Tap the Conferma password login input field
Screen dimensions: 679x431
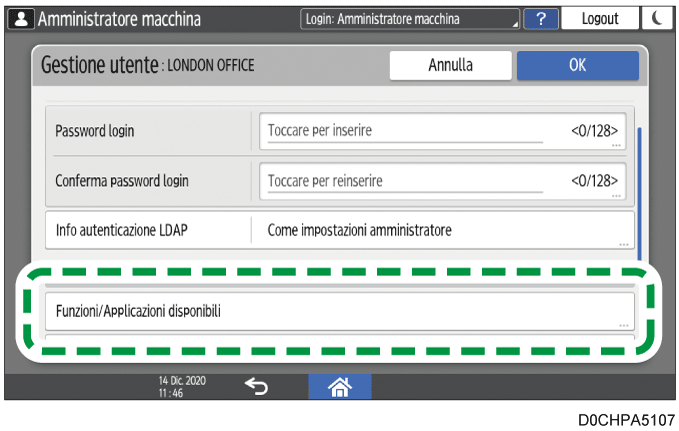pos(445,181)
